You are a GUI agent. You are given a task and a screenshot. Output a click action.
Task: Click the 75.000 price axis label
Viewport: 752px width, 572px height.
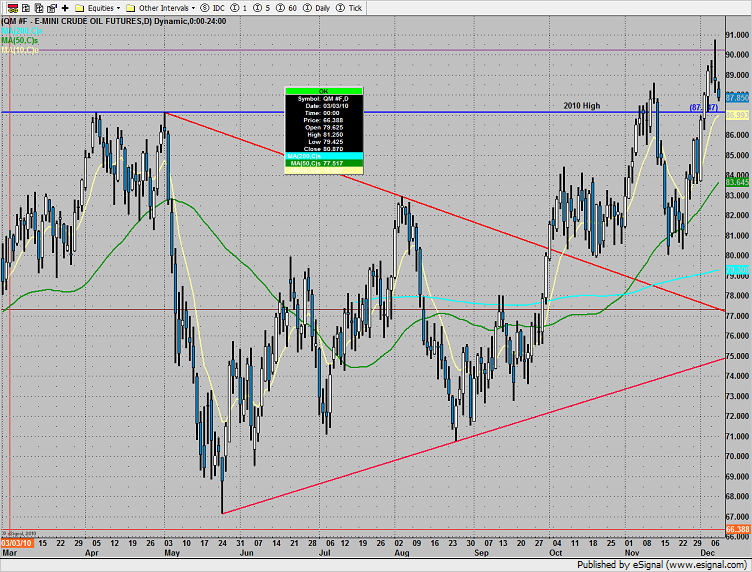tap(737, 356)
